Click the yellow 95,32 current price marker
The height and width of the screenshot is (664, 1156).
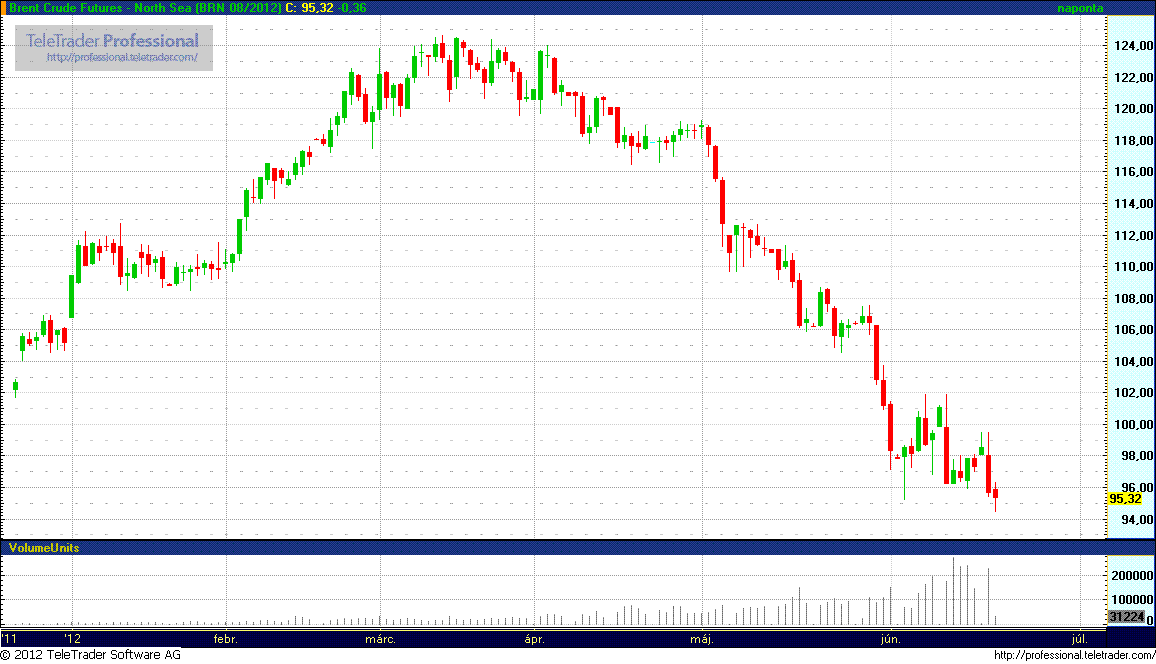click(x=1125, y=499)
